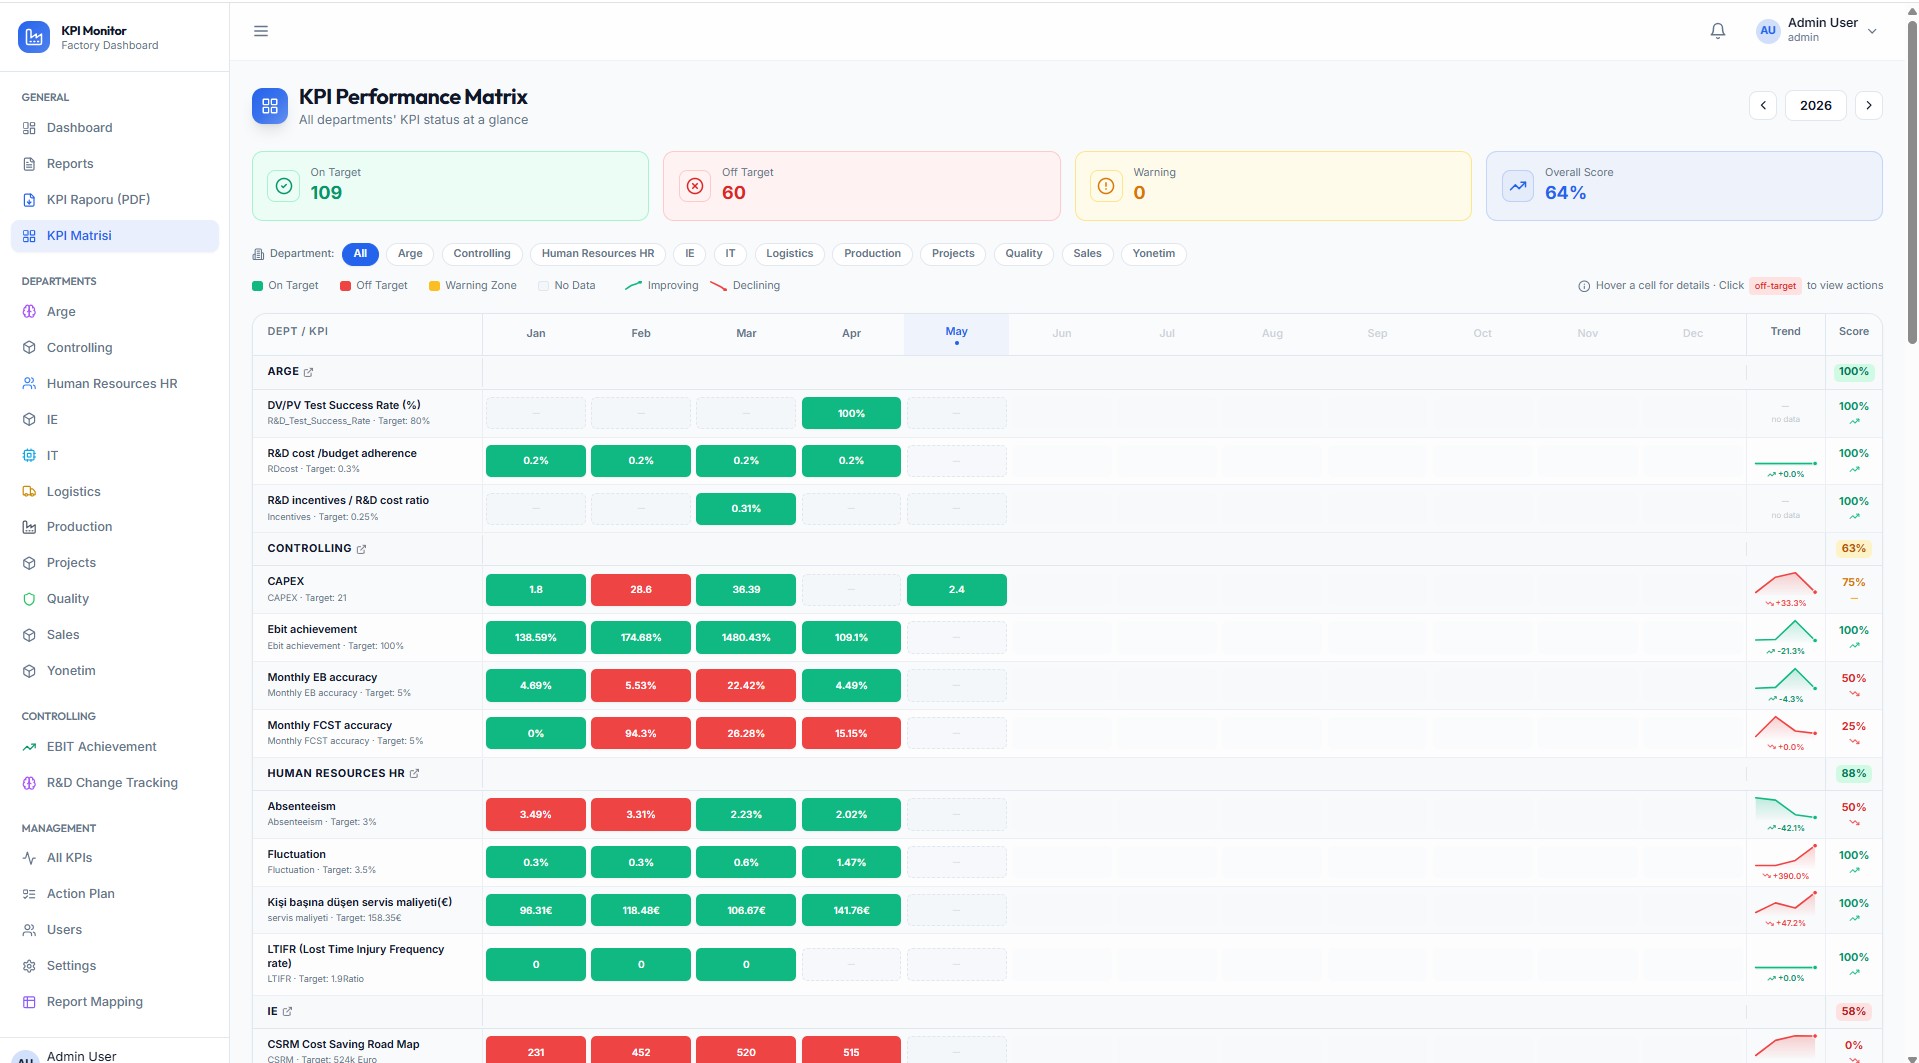Click the Dashboard sidebar icon

tap(29, 128)
